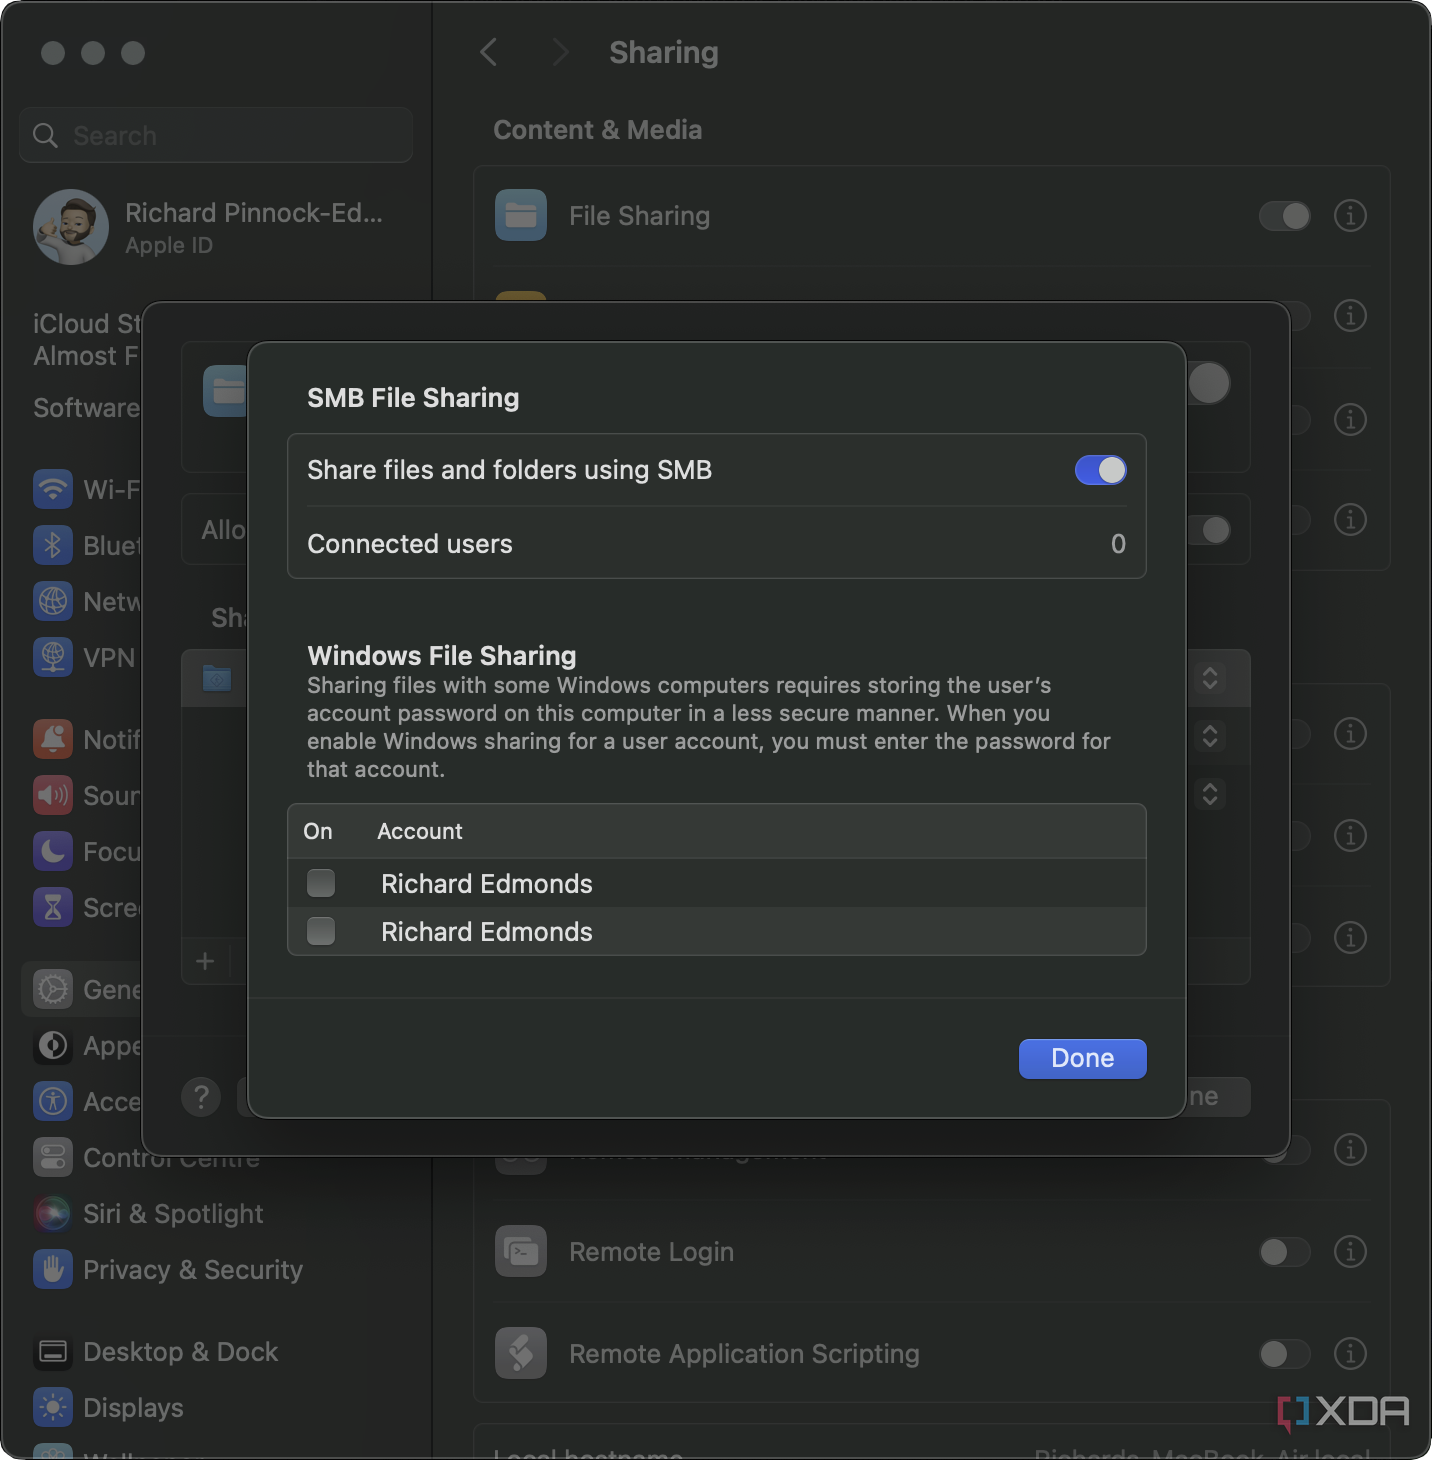Click the Remote Application Scripting icon
This screenshot has width=1432, height=1460.
[x=521, y=1353]
